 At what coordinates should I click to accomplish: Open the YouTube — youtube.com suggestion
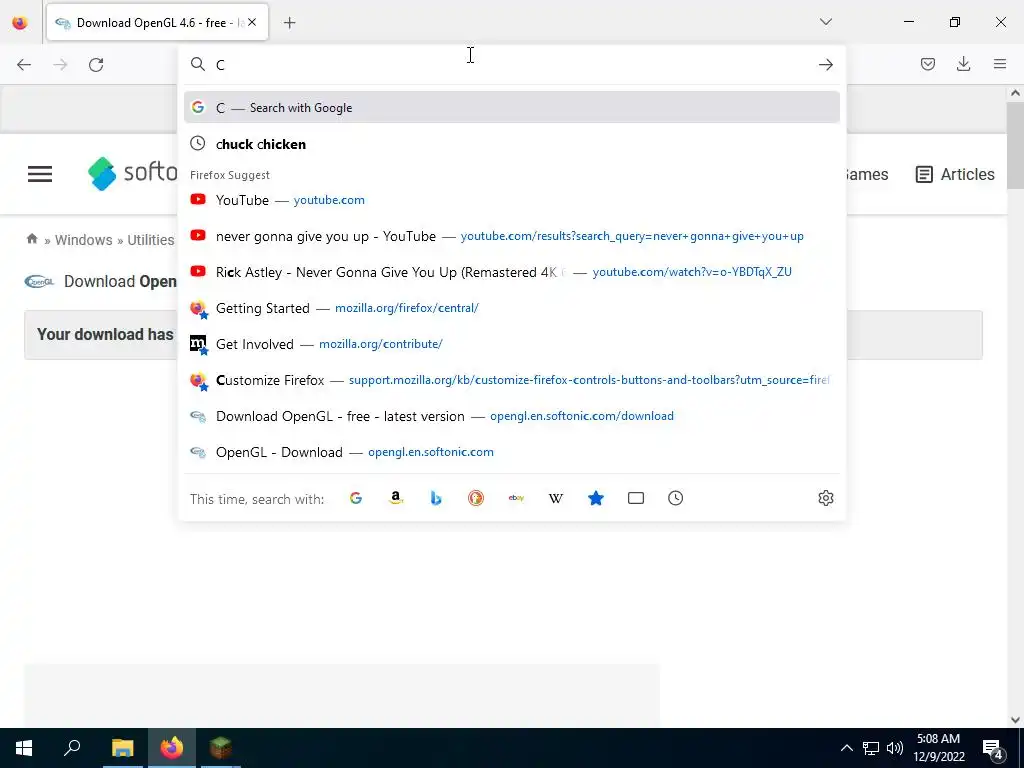511,200
